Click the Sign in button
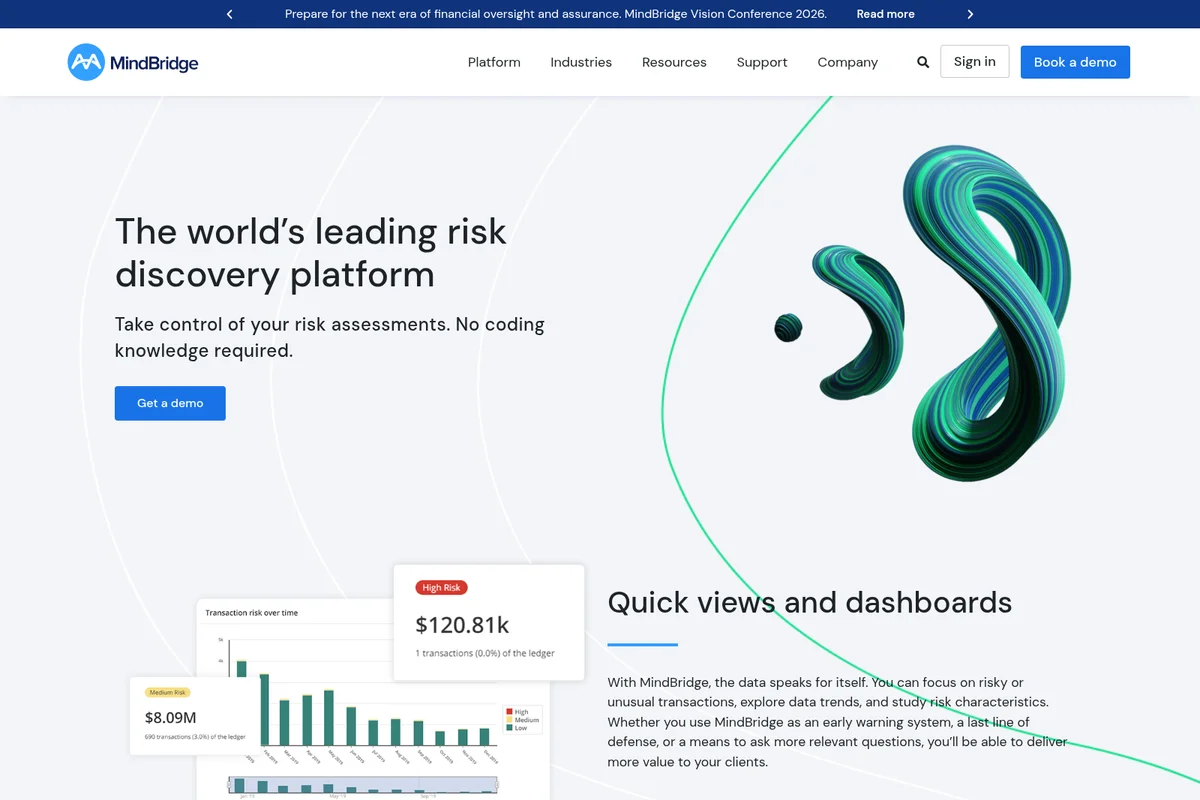Viewport: 1200px width, 800px height. (x=975, y=62)
